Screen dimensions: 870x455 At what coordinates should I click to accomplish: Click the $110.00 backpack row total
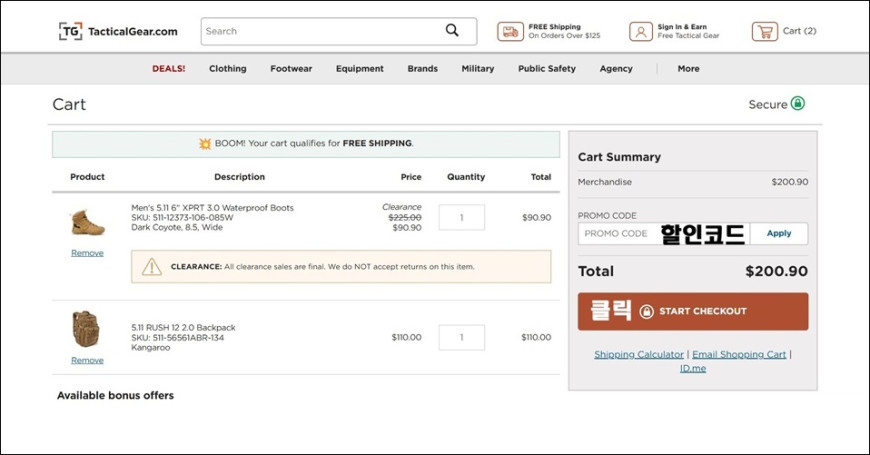(536, 337)
